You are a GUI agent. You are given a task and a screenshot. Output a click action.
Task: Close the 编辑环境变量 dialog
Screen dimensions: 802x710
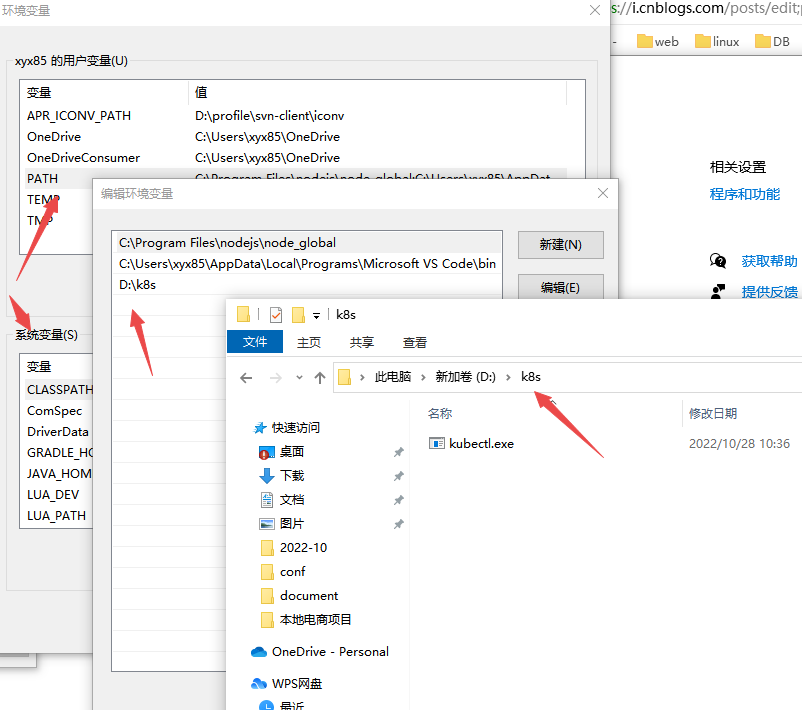coord(603,193)
